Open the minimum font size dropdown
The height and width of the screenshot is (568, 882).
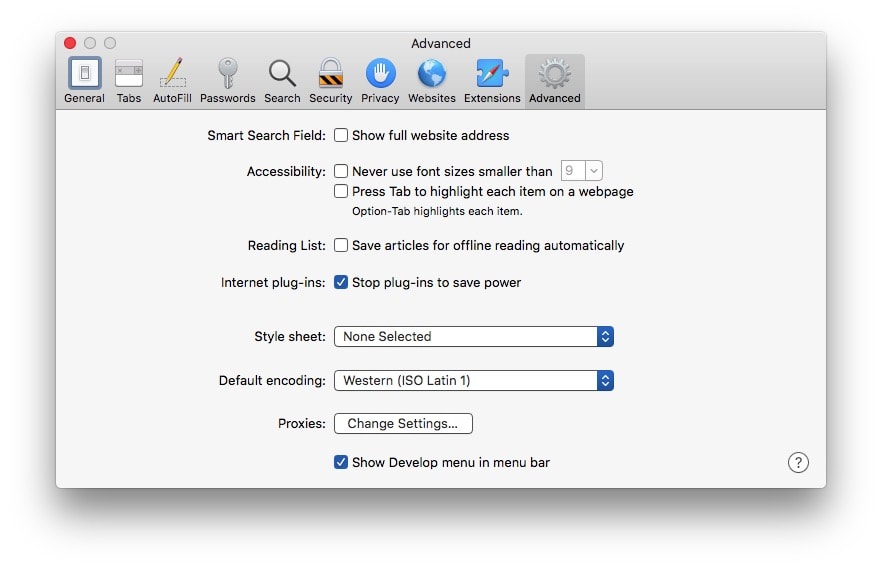[x=582, y=171]
